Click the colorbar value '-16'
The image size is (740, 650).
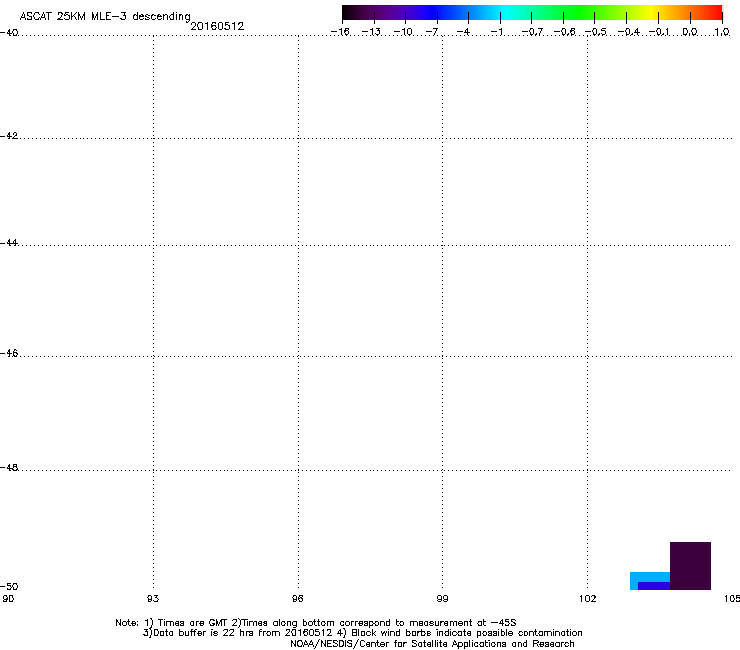coord(340,32)
